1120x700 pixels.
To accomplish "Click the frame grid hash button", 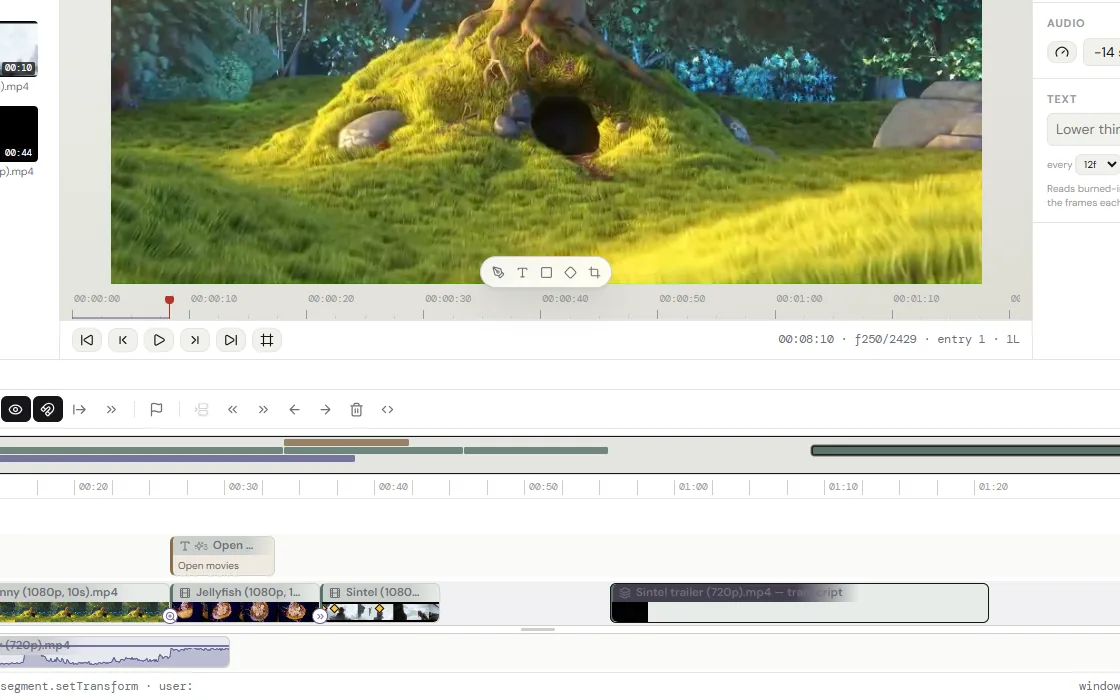I will (267, 340).
